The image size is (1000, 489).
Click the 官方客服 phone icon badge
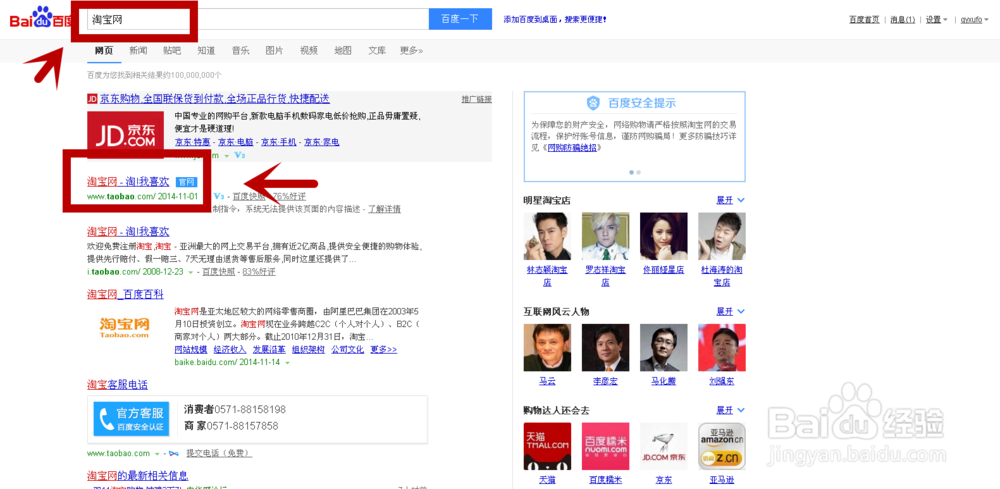pyautogui.click(x=131, y=419)
